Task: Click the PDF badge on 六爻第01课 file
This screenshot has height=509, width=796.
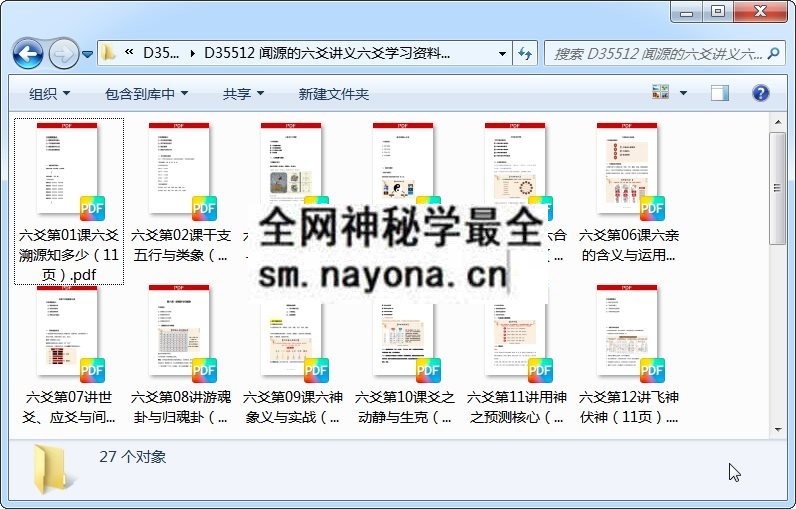Action: (92, 208)
